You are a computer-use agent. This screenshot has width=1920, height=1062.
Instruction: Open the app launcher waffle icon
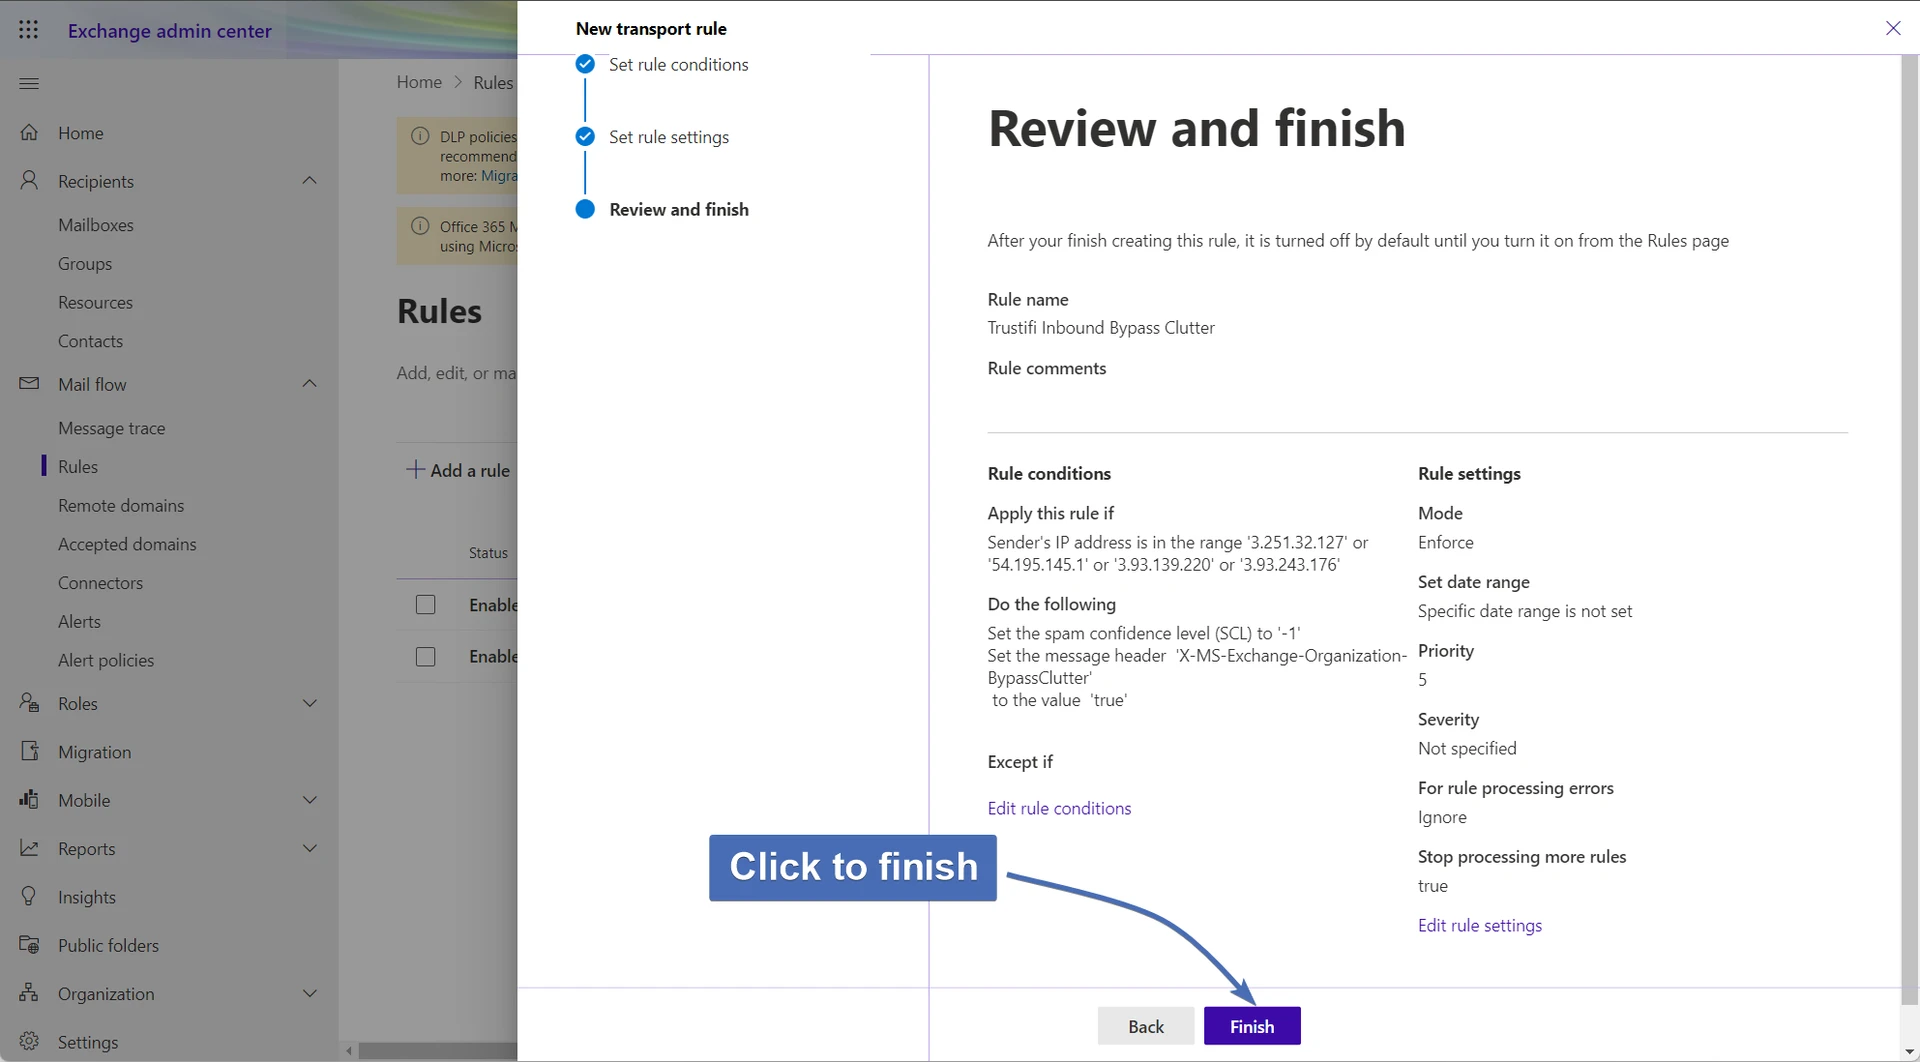[x=29, y=30]
